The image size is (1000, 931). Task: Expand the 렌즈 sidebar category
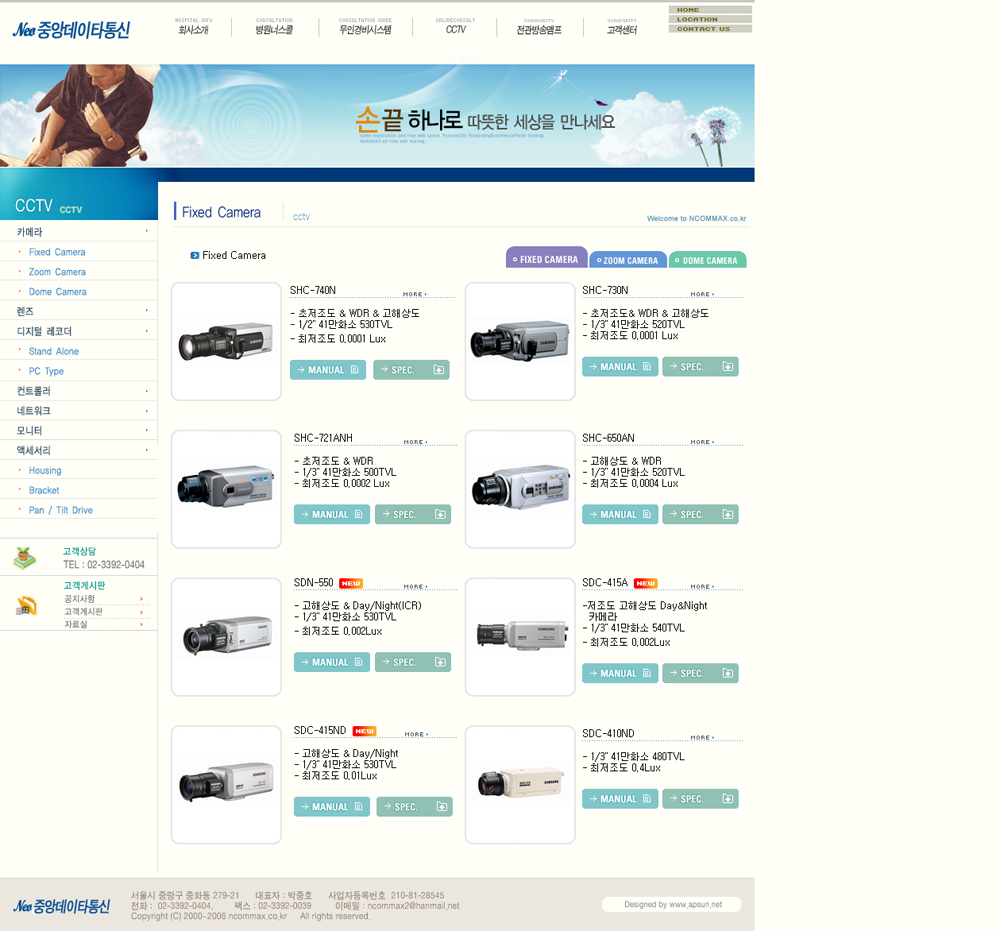[x=78, y=311]
